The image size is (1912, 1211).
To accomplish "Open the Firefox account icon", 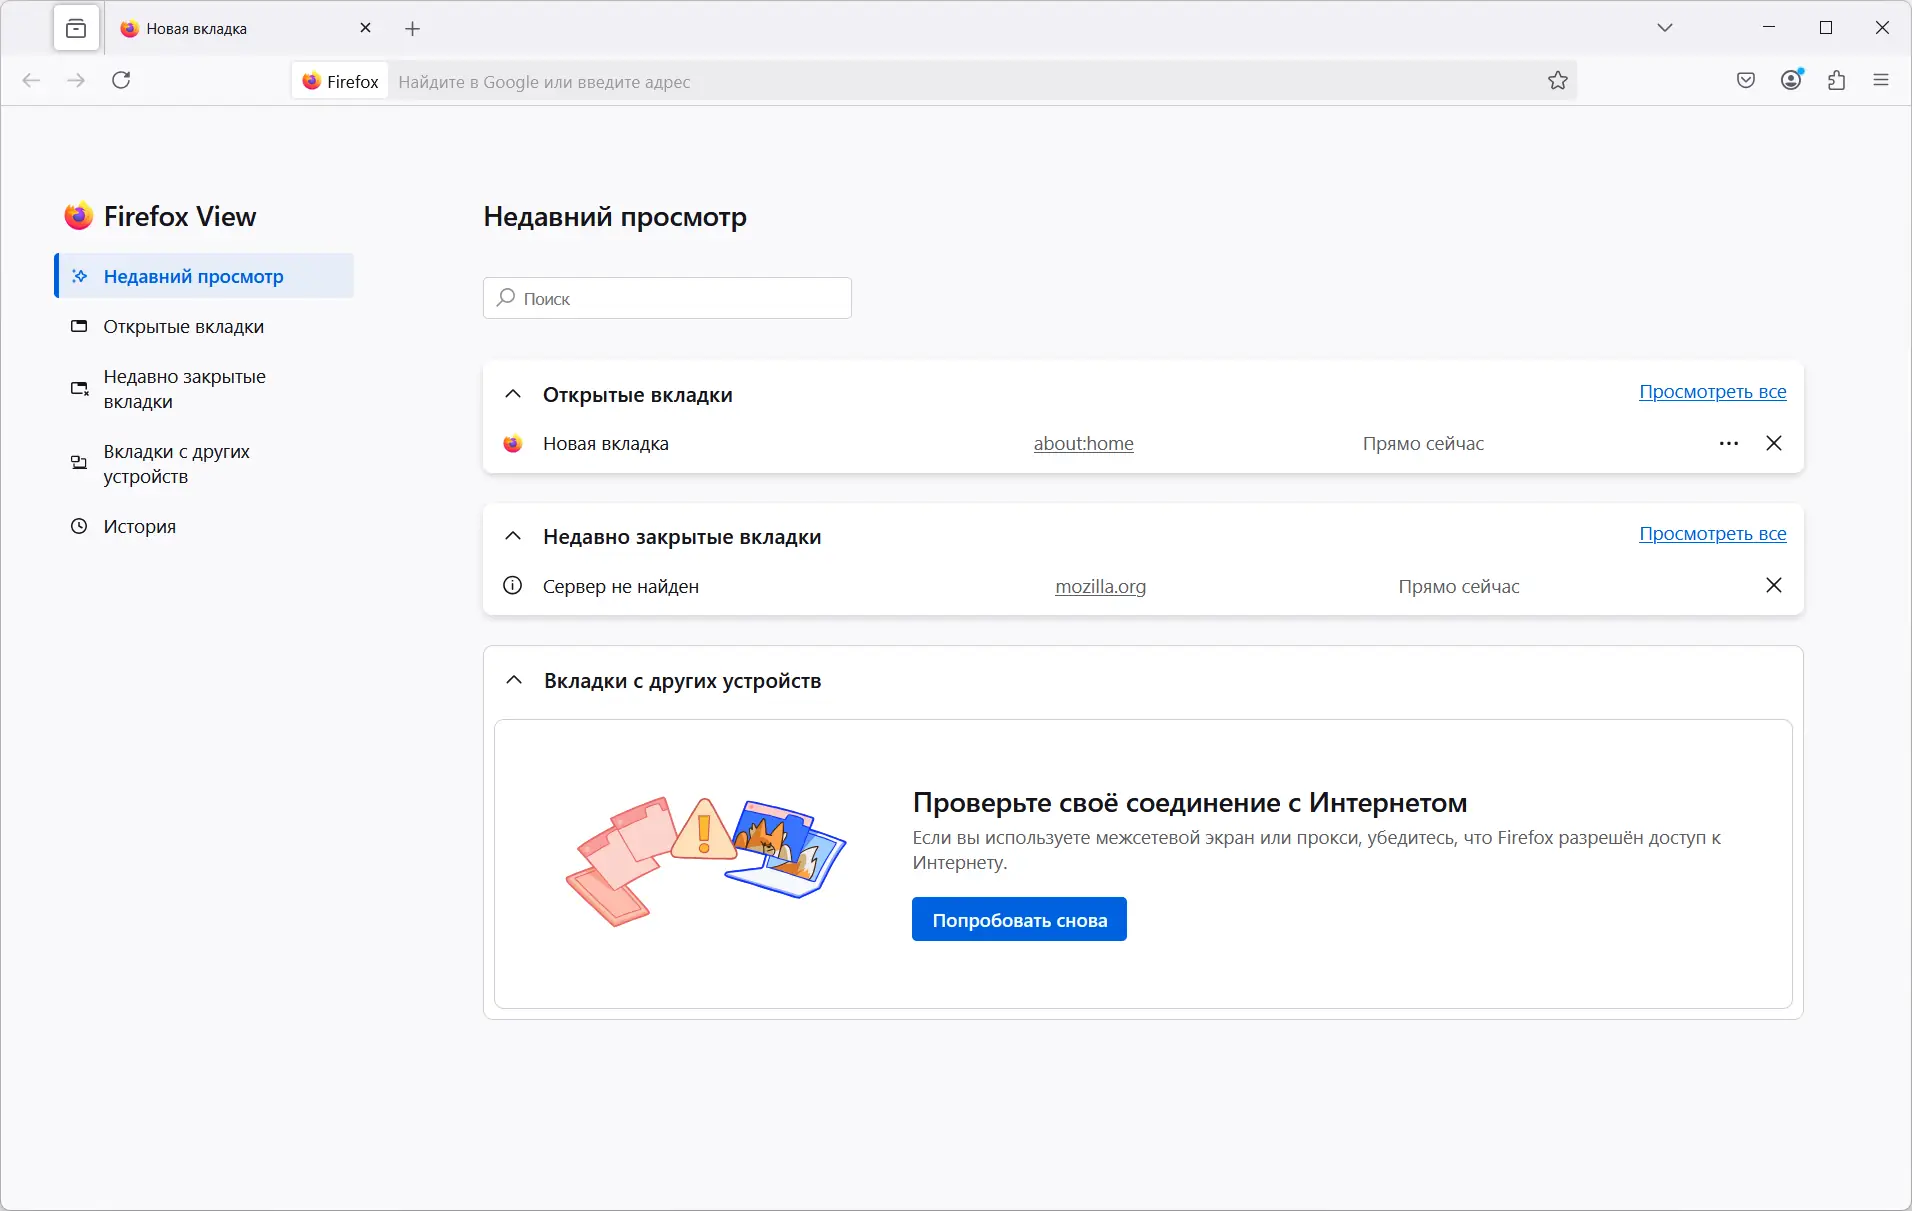I will click(x=1791, y=81).
